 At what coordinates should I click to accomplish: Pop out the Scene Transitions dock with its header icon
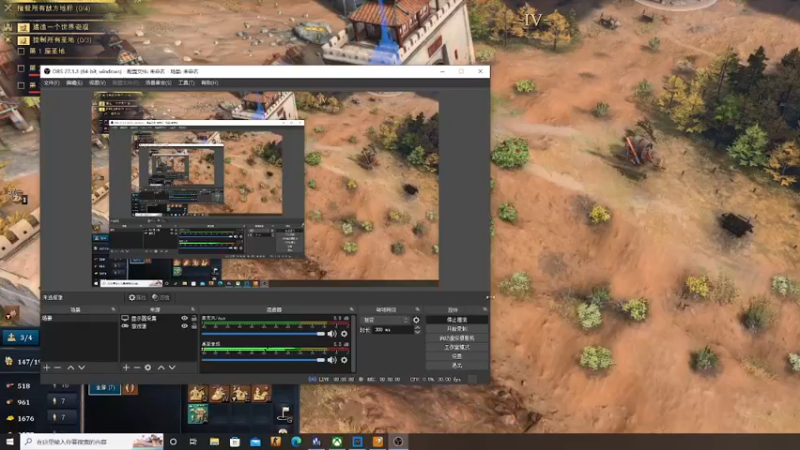pyautogui.click(x=417, y=310)
